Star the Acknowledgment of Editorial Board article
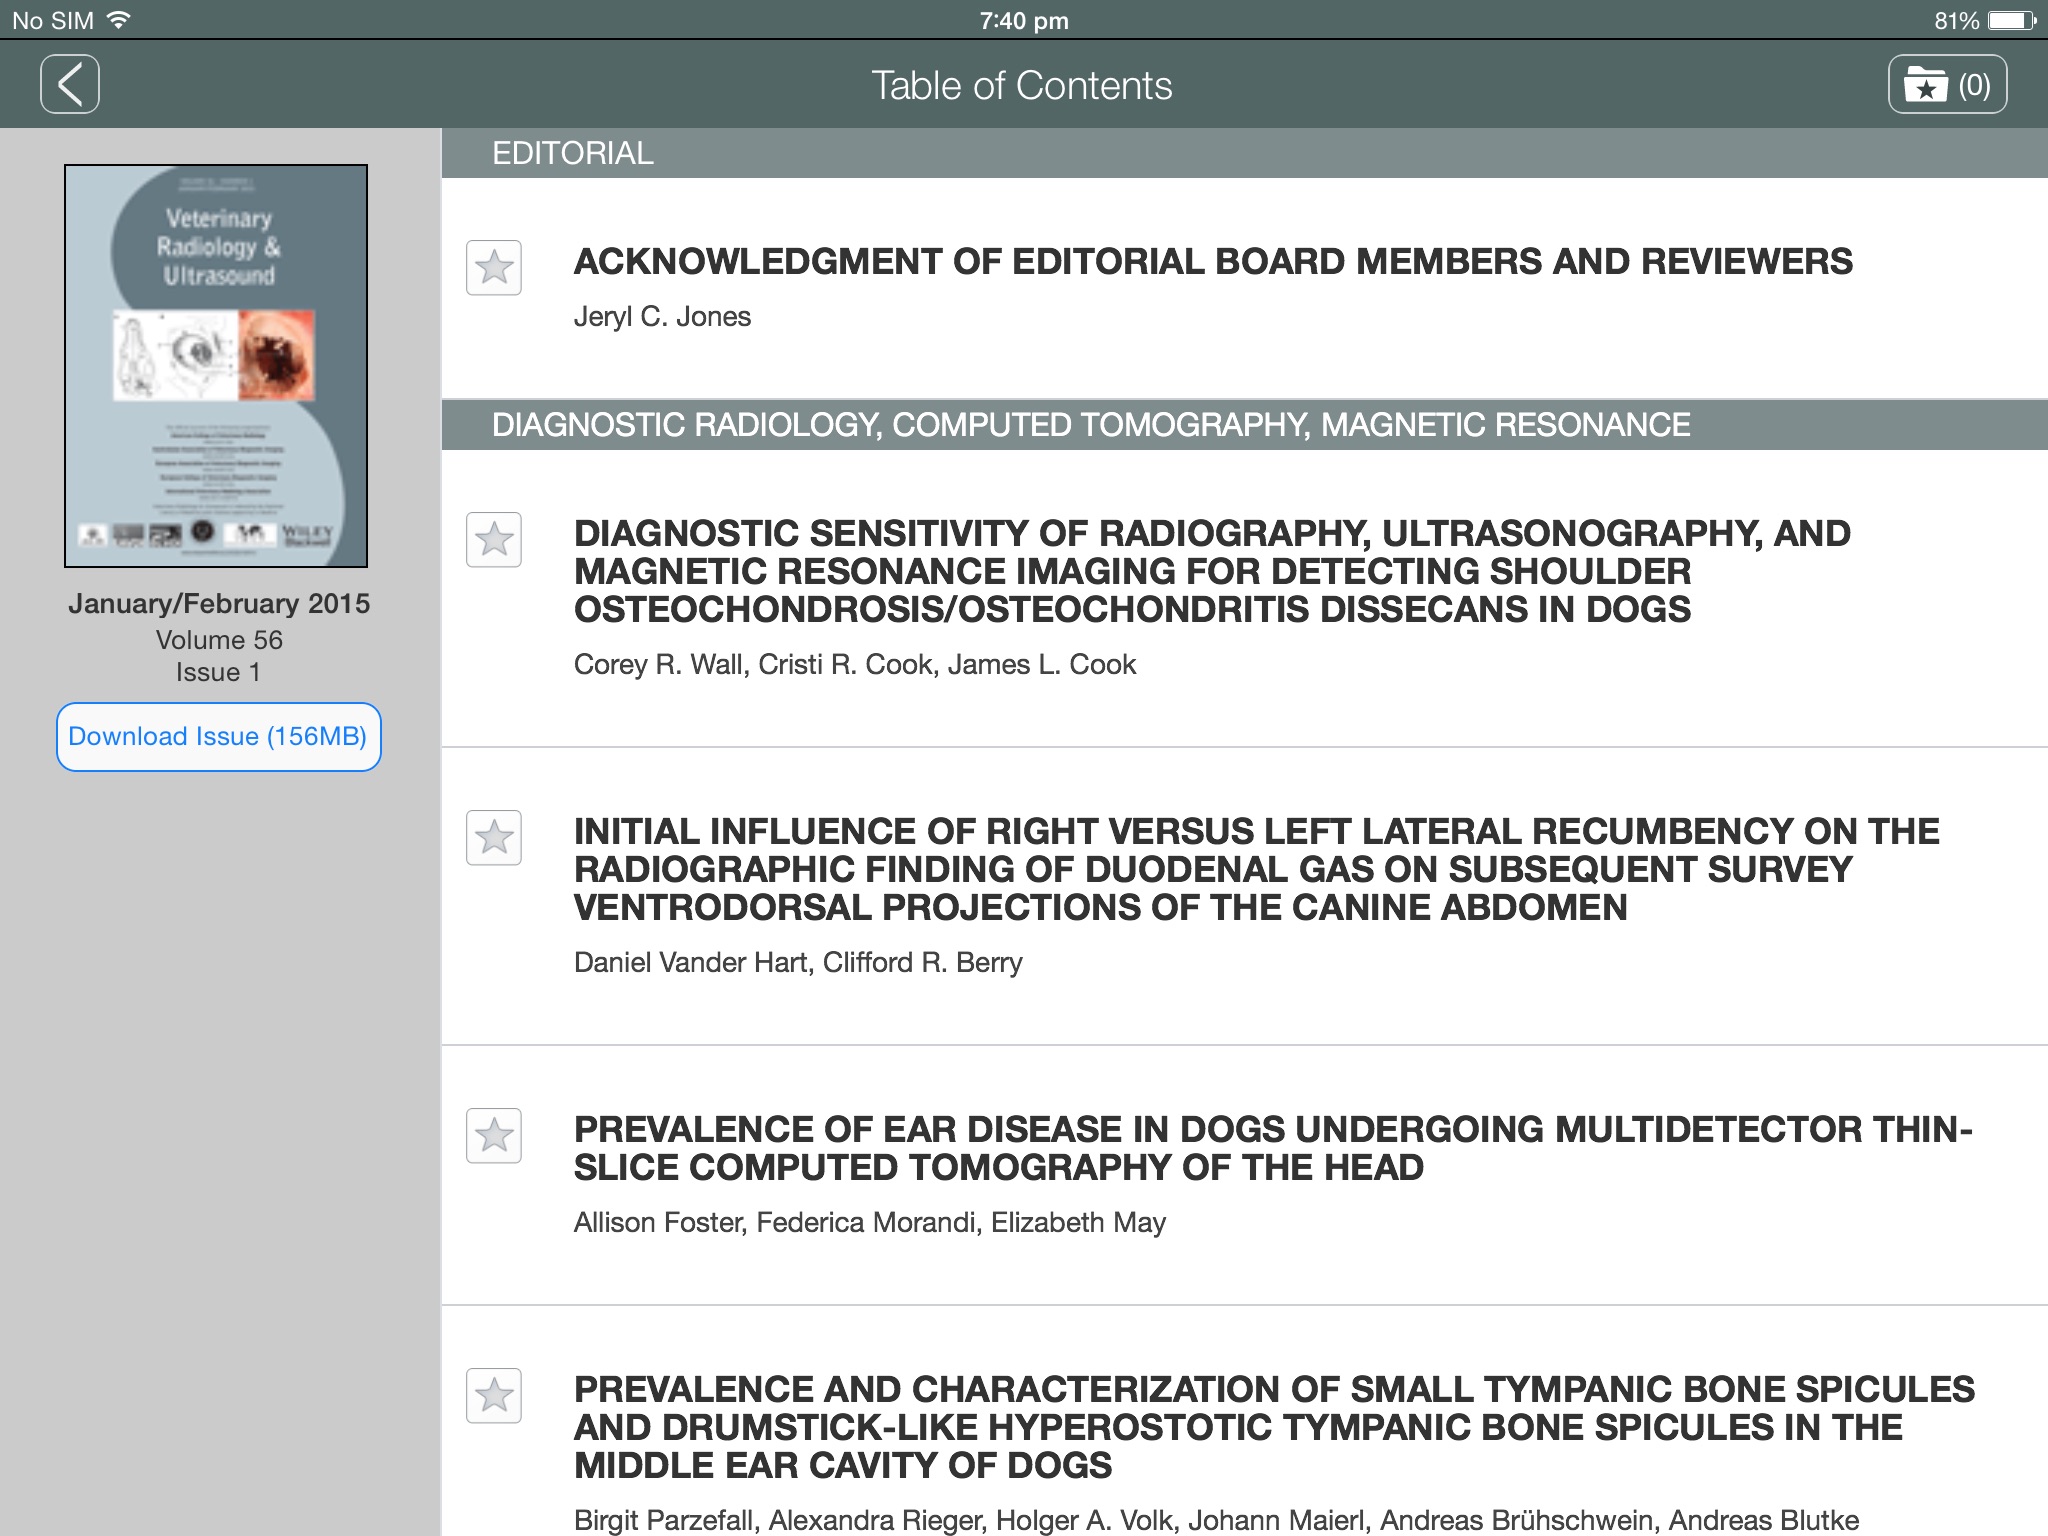Screen dimensions: 2048x1536 pos(494,268)
